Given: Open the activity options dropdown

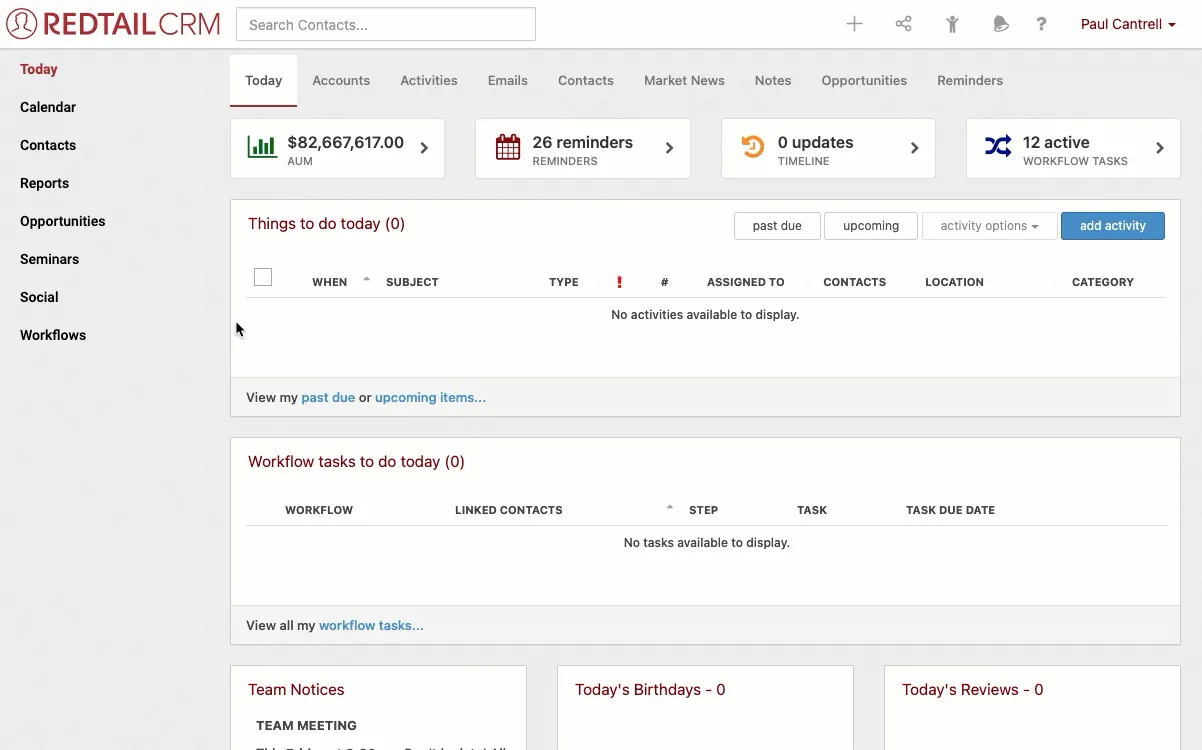Looking at the screenshot, I should point(988,226).
